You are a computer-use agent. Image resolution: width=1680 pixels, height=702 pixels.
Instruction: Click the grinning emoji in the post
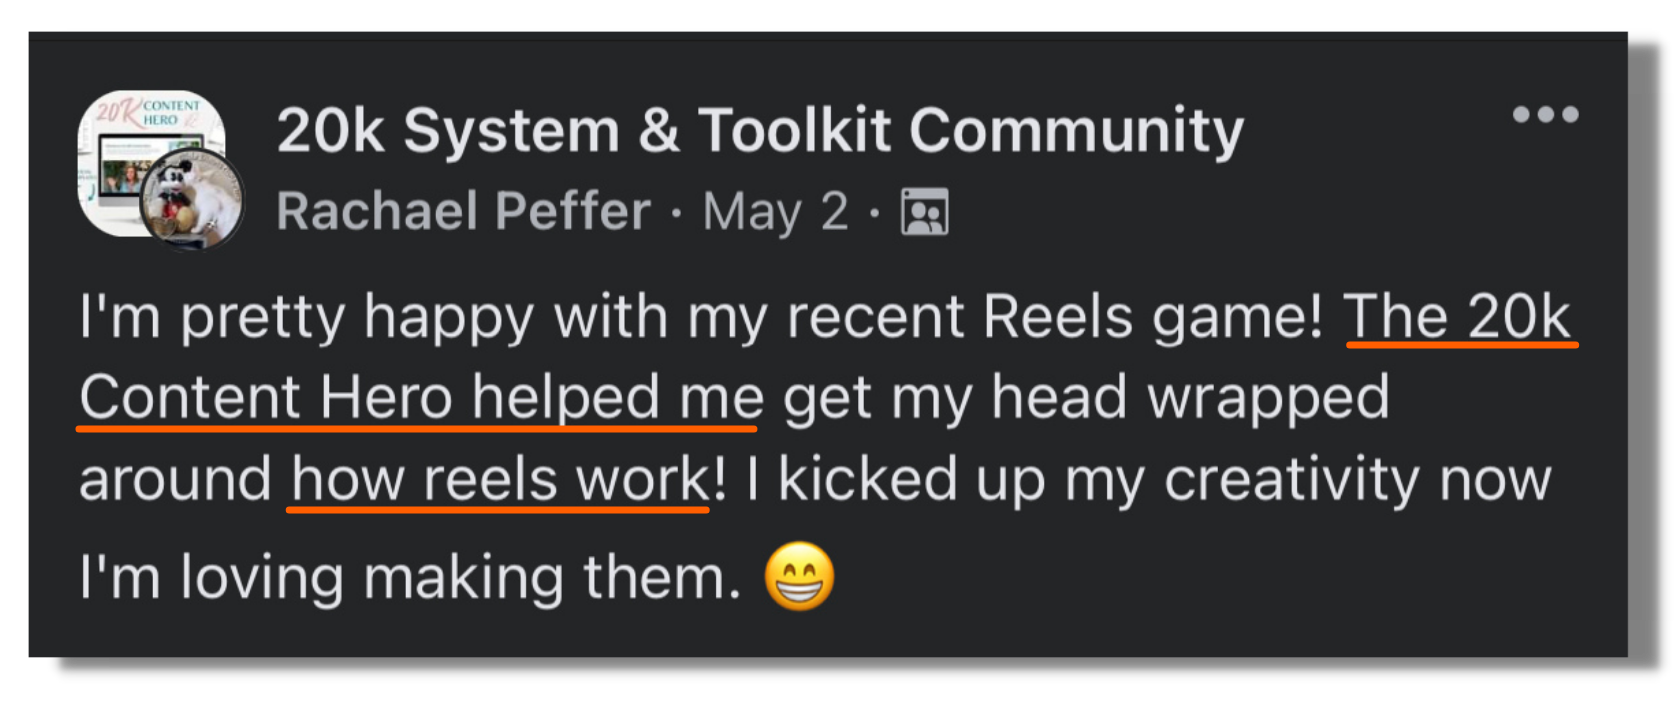click(799, 577)
